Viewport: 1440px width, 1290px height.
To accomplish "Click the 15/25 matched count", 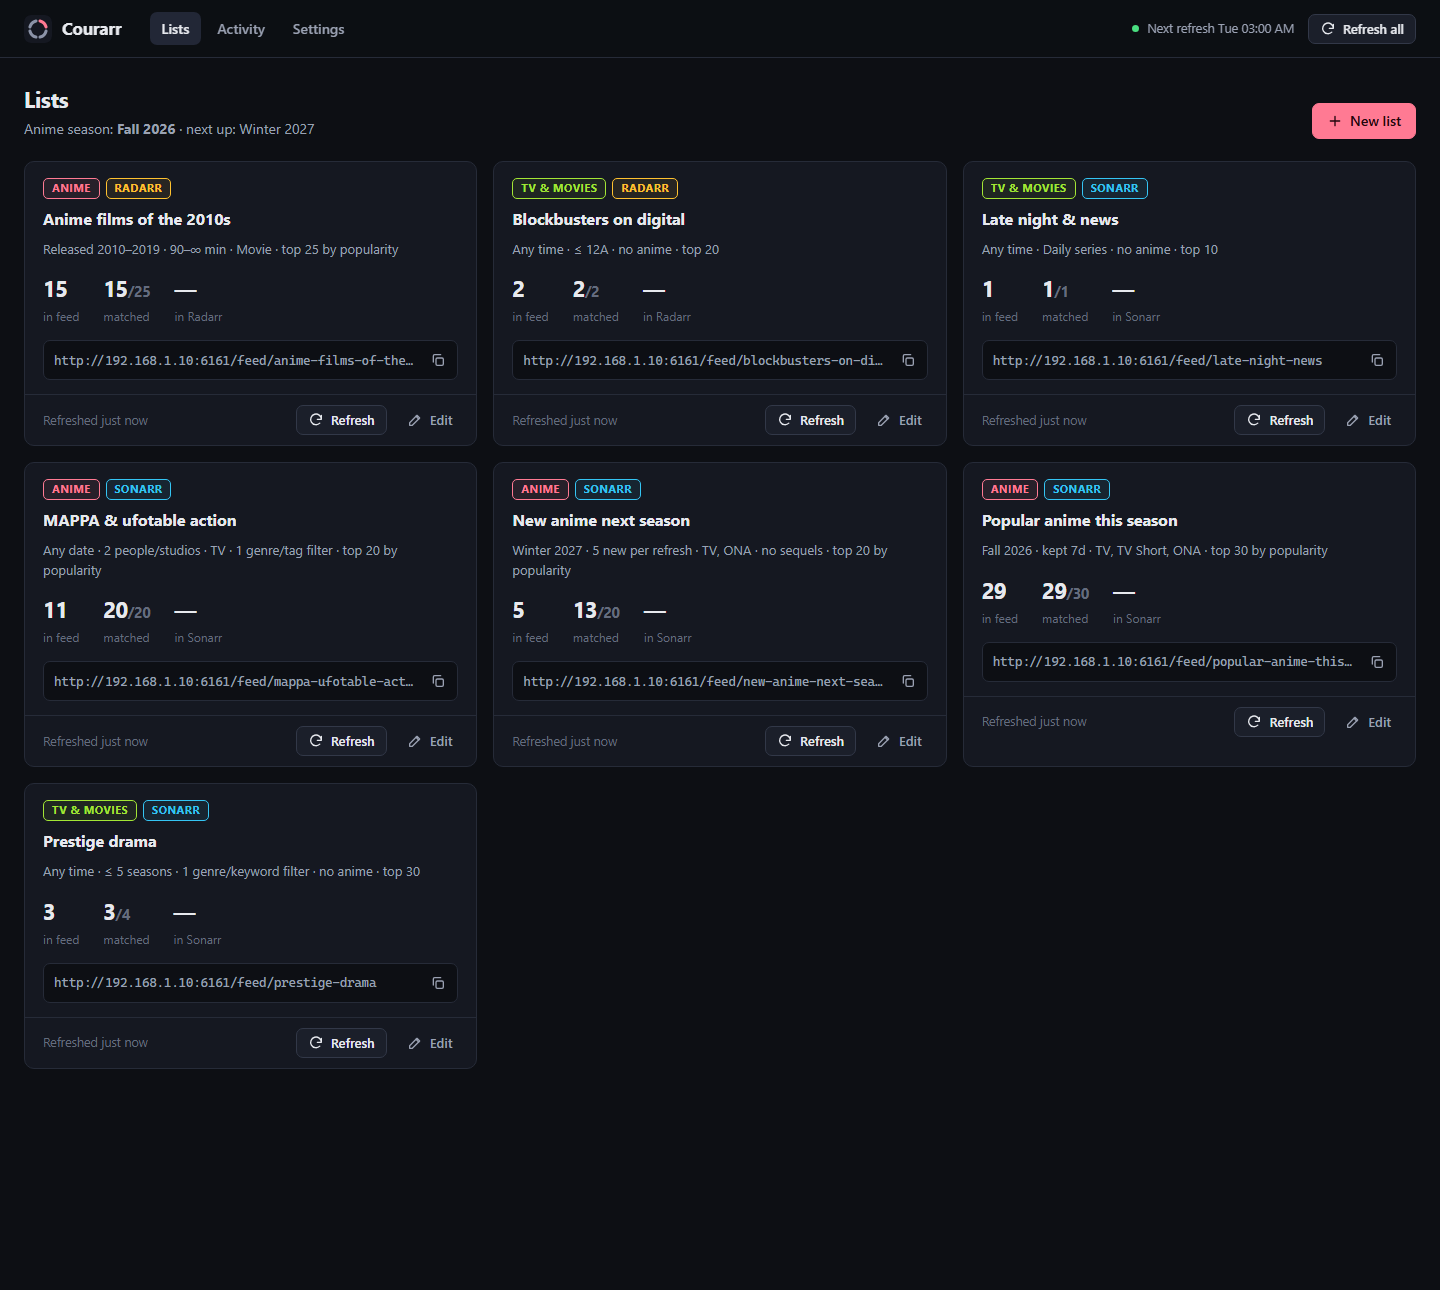I will click(x=127, y=290).
